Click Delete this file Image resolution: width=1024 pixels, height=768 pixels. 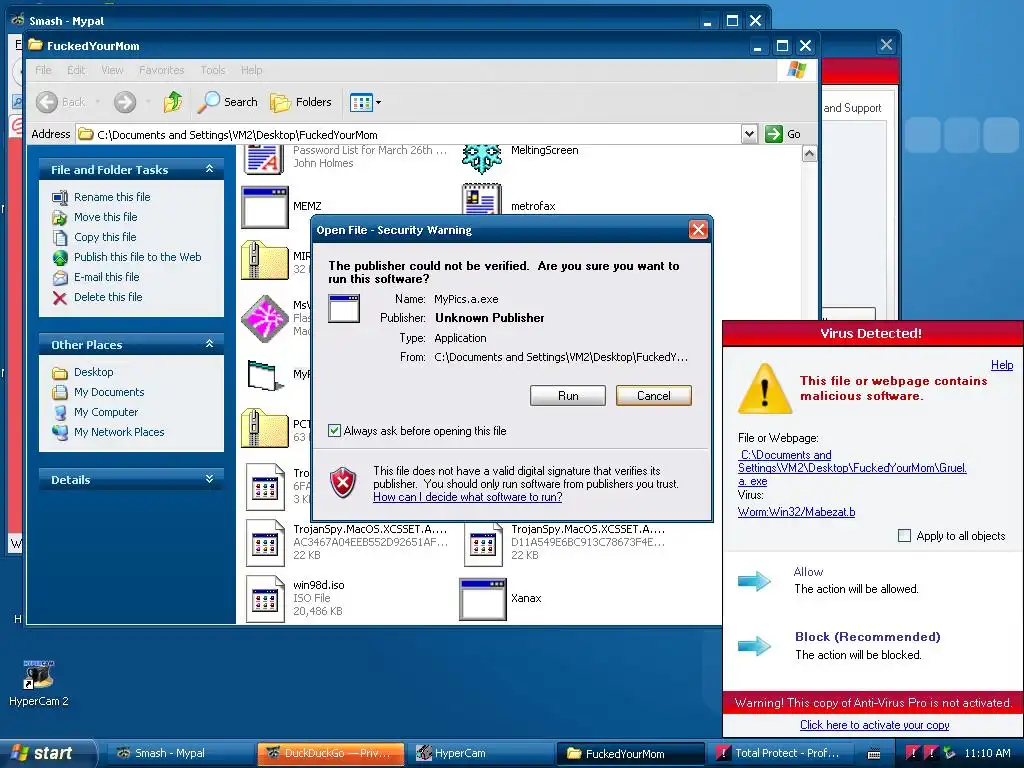pyautogui.click(x=108, y=296)
